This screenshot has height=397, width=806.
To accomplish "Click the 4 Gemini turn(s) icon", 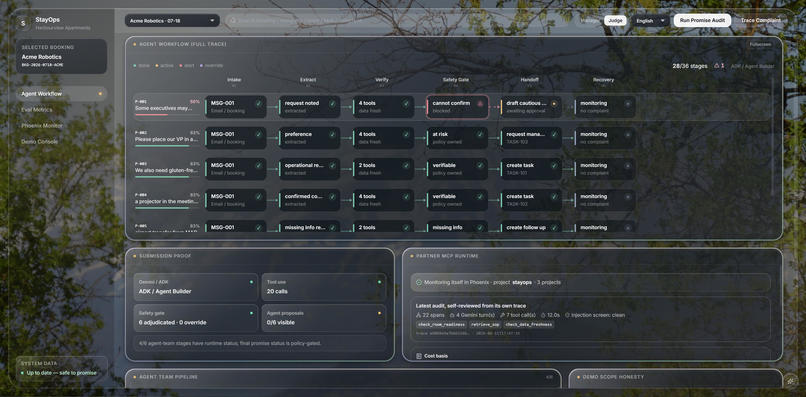I will (452, 315).
